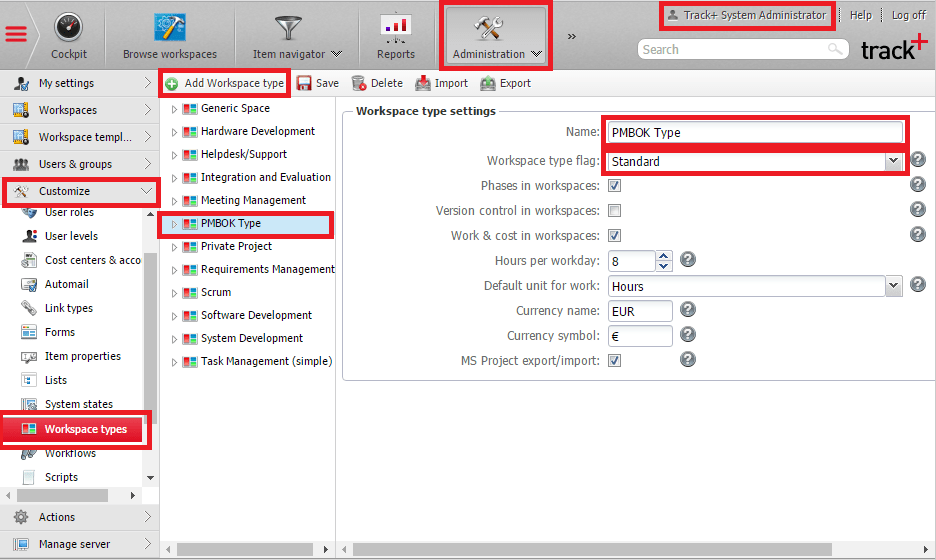936x560 pixels.
Task: Decrease Hours per workday stepper
Action: click(x=664, y=266)
